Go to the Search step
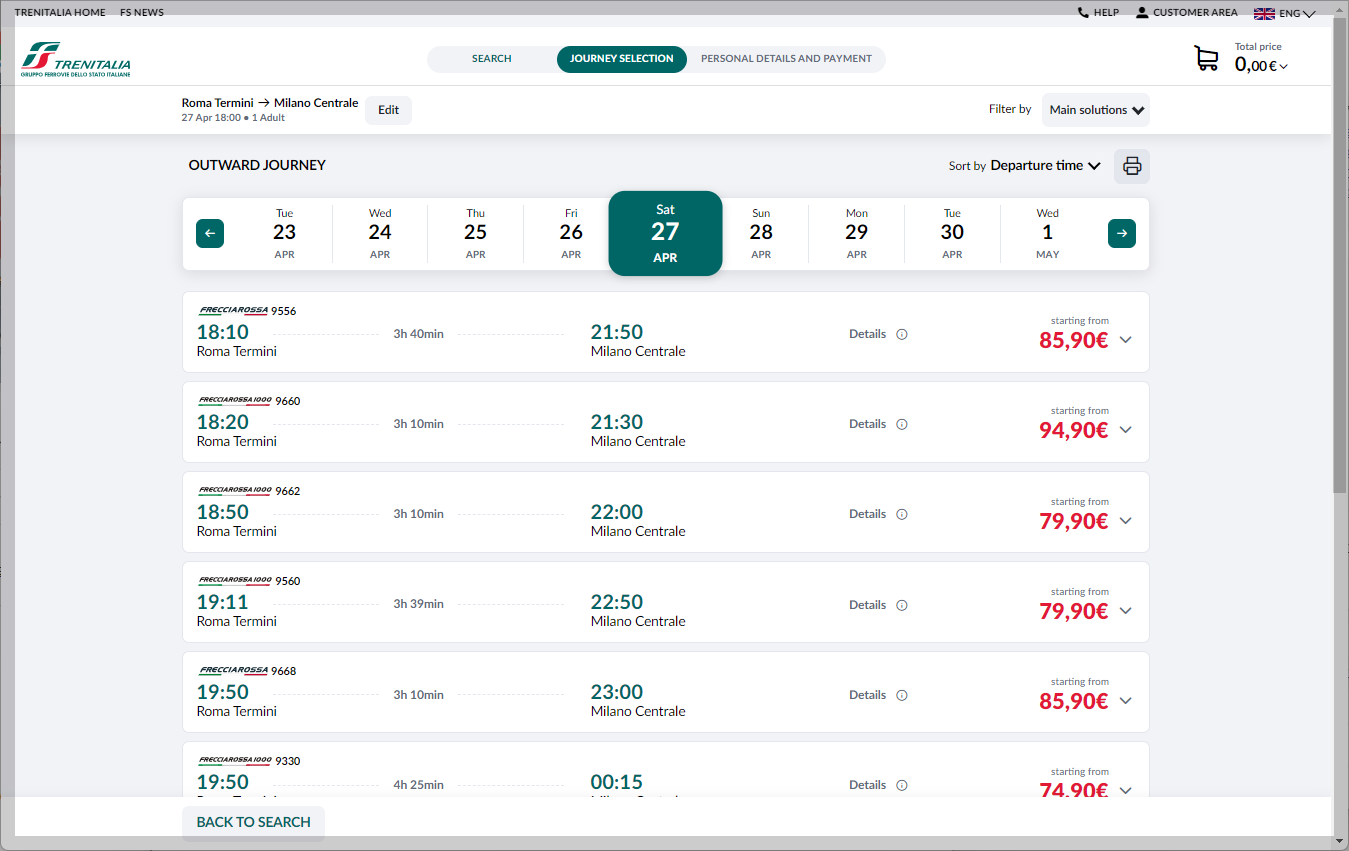The image size is (1349, 851). point(492,59)
